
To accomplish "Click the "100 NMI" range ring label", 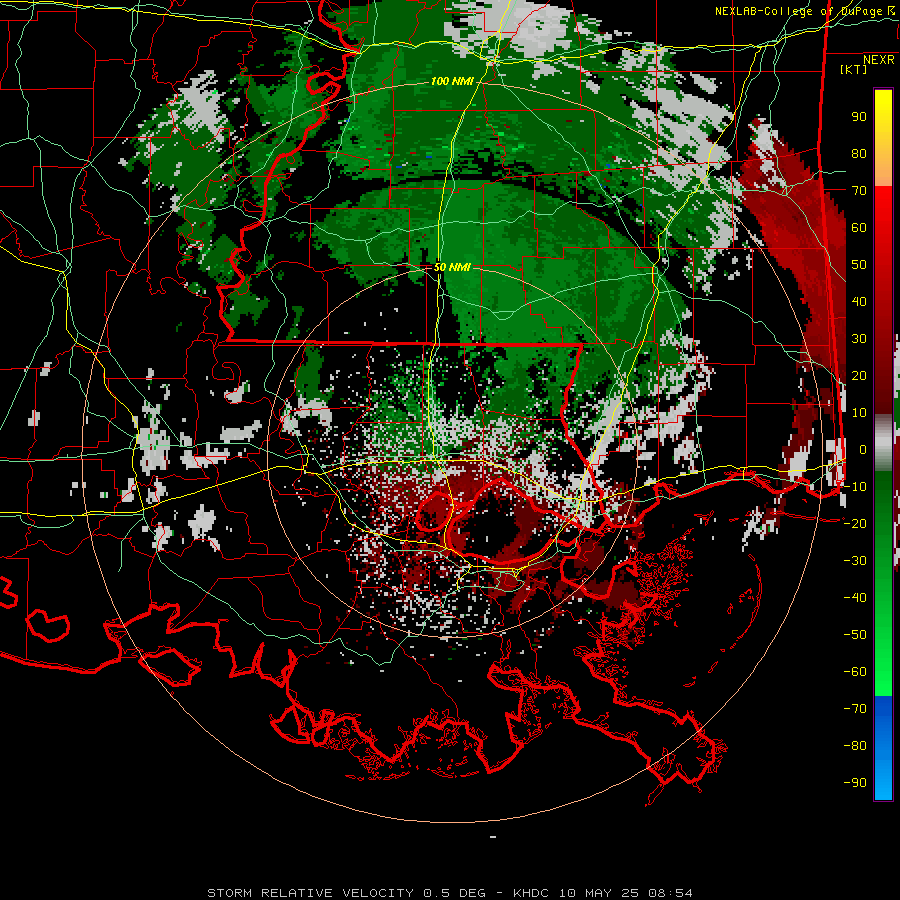I will point(452,82).
